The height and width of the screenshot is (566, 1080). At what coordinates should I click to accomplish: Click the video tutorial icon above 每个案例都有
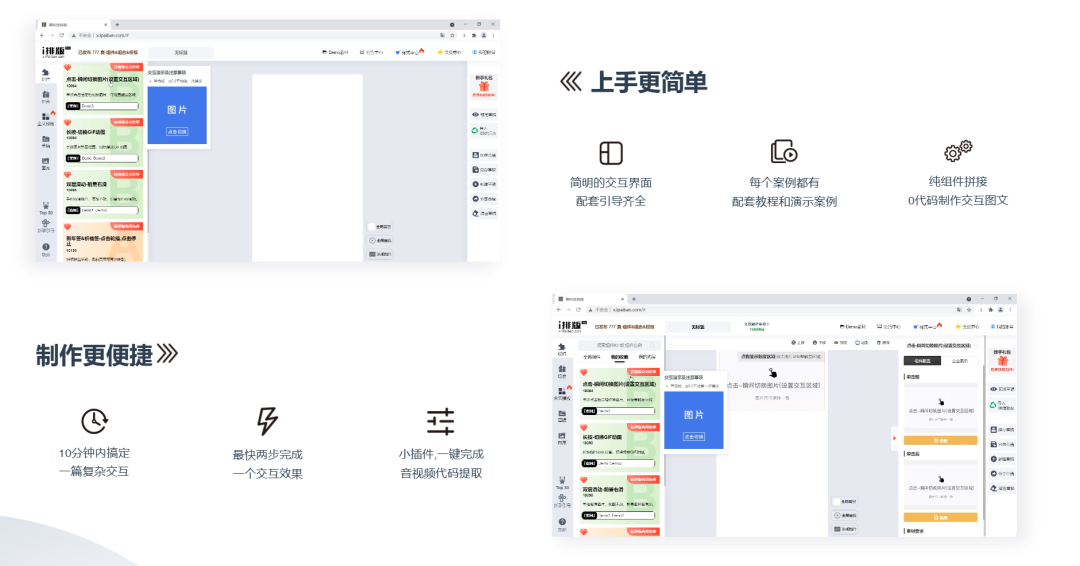click(783, 152)
